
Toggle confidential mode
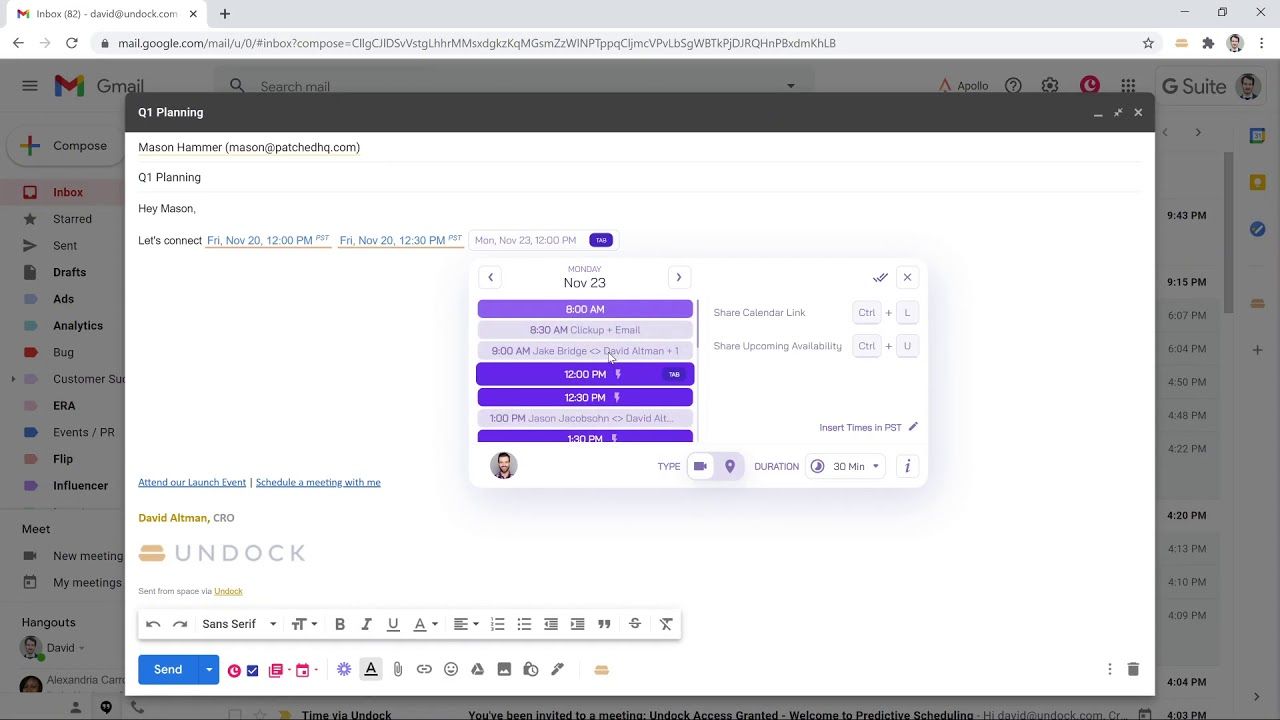click(531, 670)
